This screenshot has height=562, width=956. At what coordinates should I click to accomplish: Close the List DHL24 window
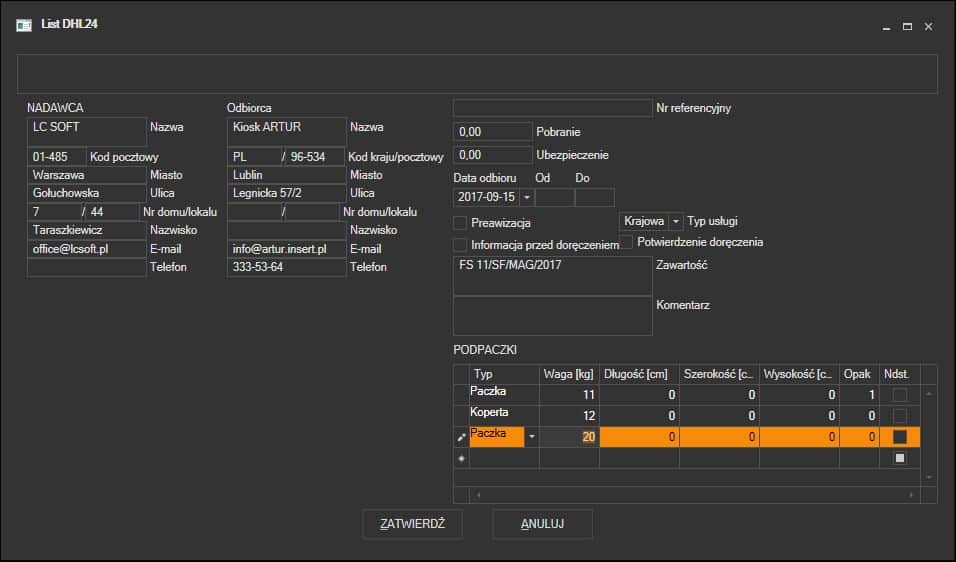click(928, 27)
